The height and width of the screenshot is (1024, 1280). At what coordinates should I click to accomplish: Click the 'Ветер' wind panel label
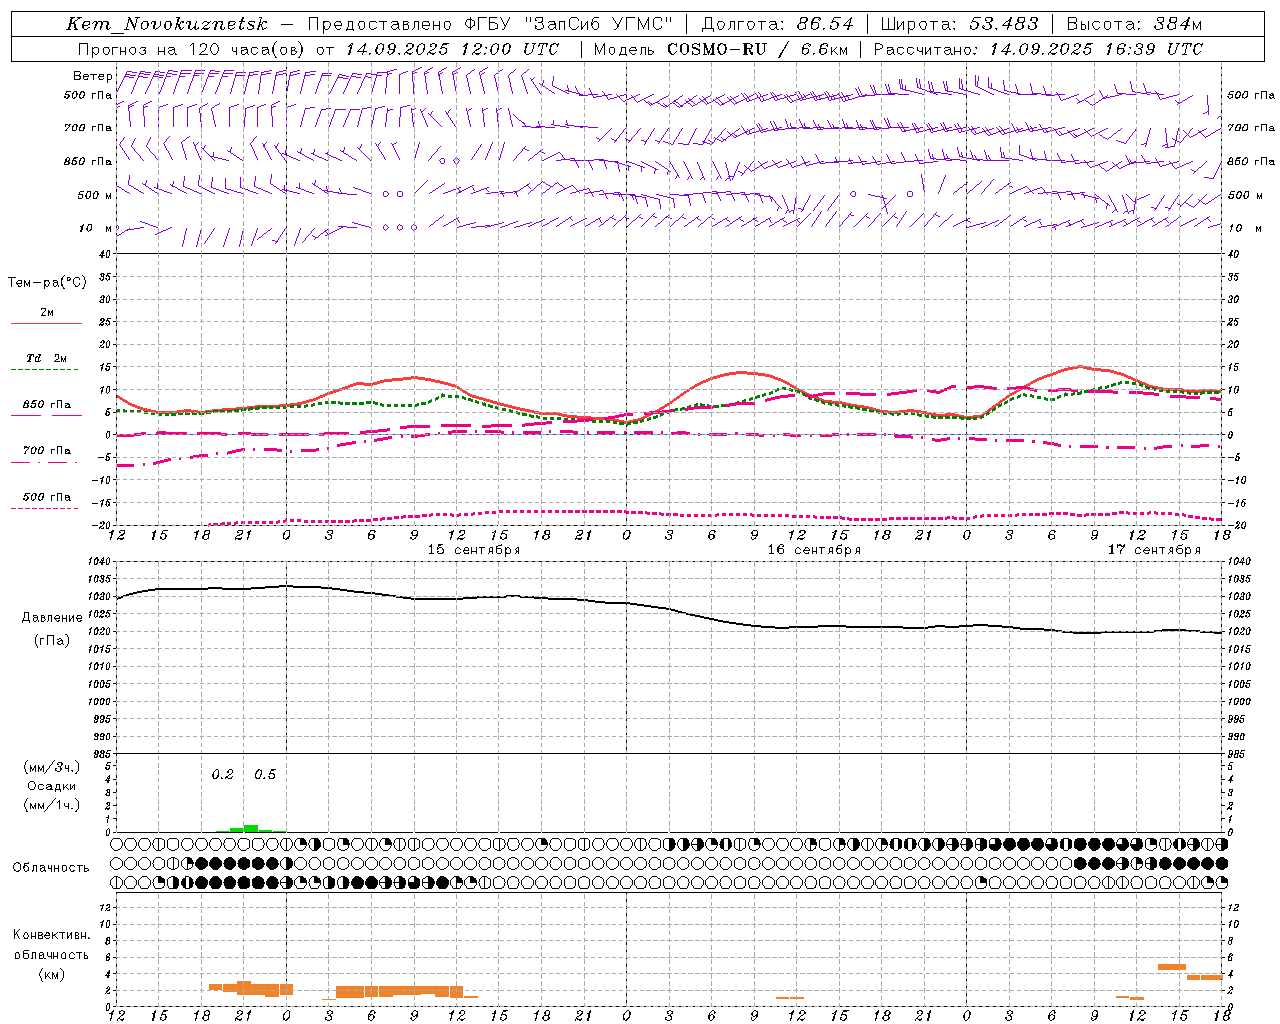(x=92, y=76)
